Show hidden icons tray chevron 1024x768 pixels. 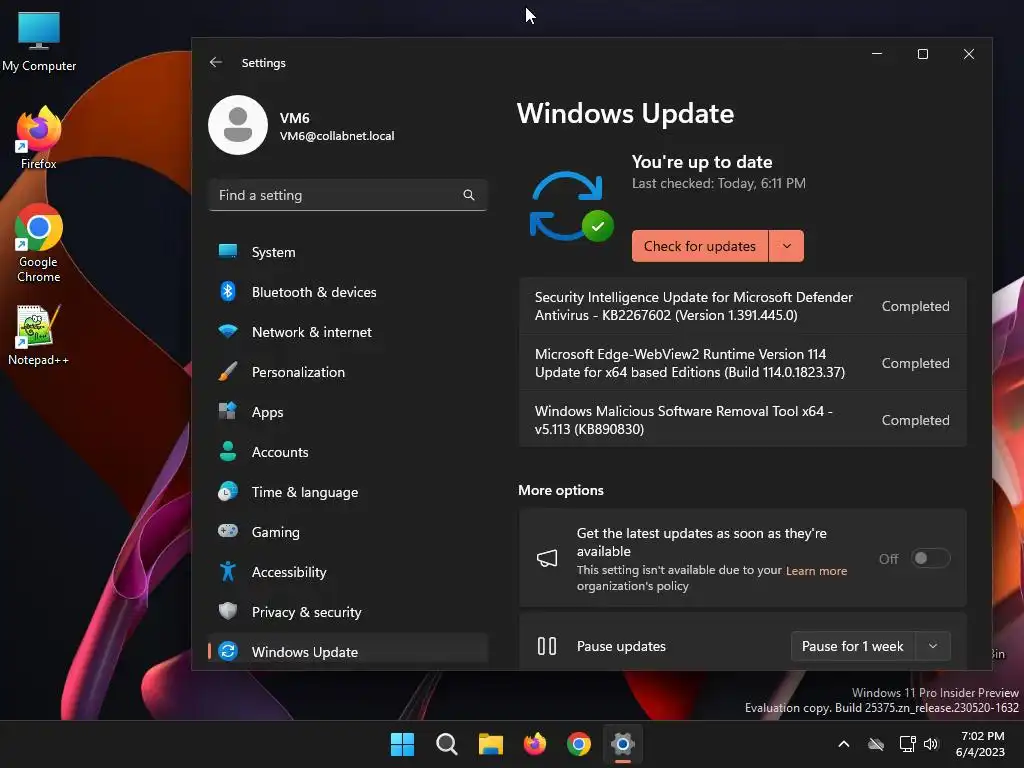844,744
